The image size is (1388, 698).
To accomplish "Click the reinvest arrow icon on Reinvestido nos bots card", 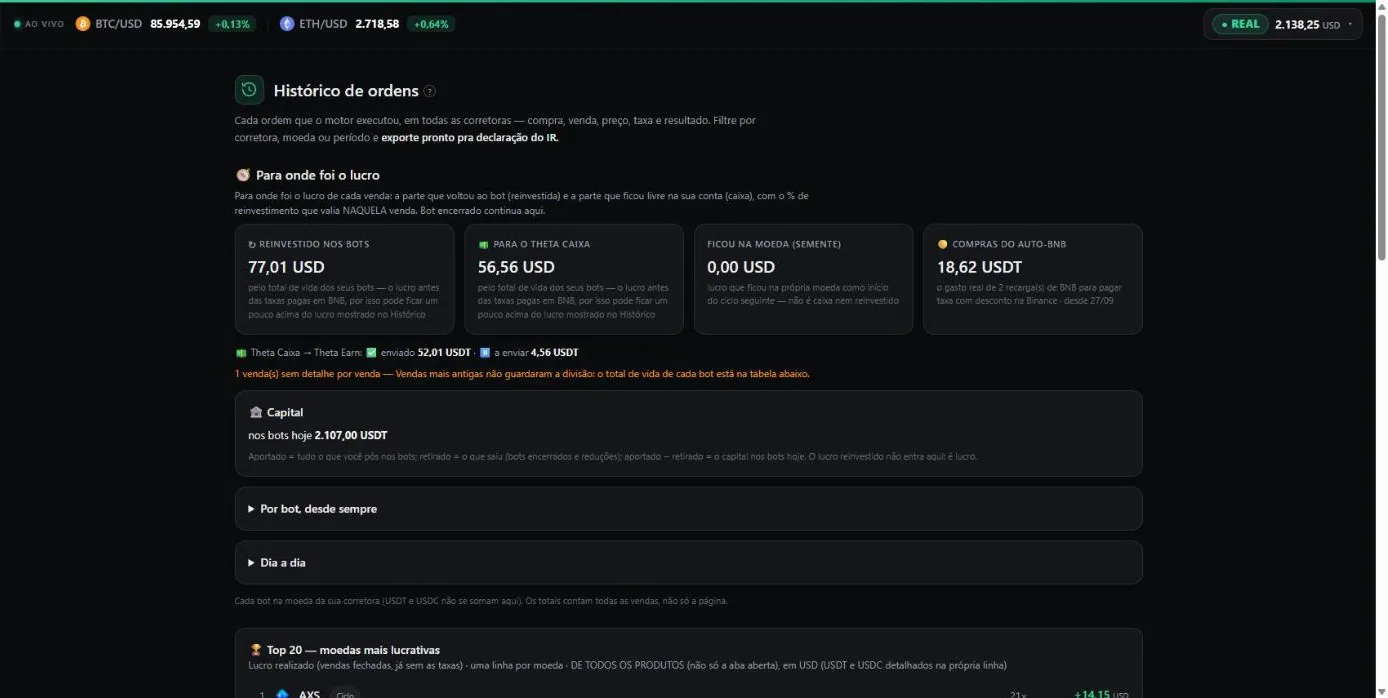I will coord(252,244).
